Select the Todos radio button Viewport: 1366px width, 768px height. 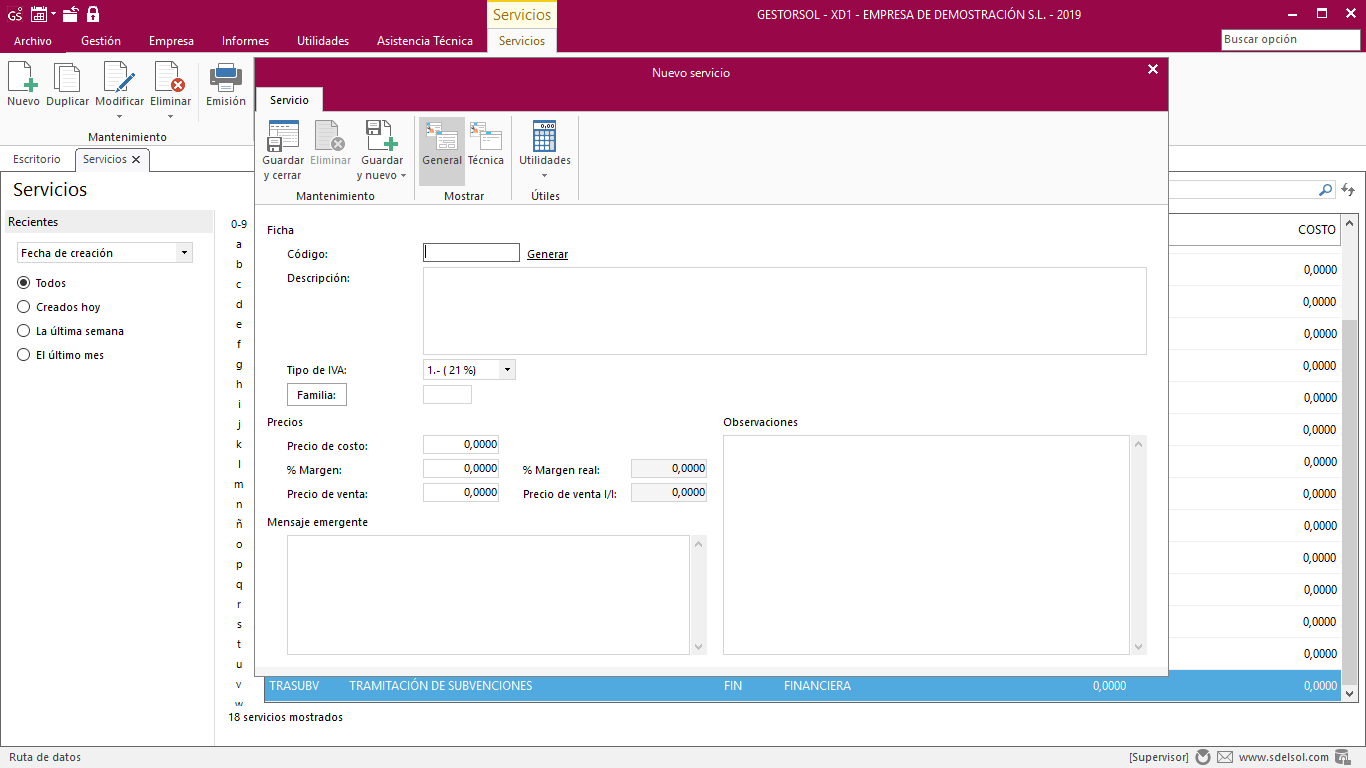24,283
